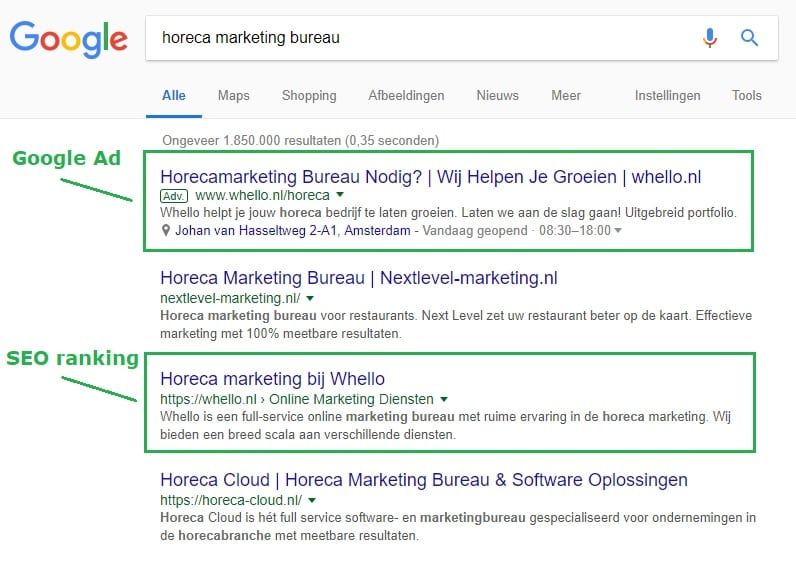Open the Nieuws tab

click(x=498, y=95)
